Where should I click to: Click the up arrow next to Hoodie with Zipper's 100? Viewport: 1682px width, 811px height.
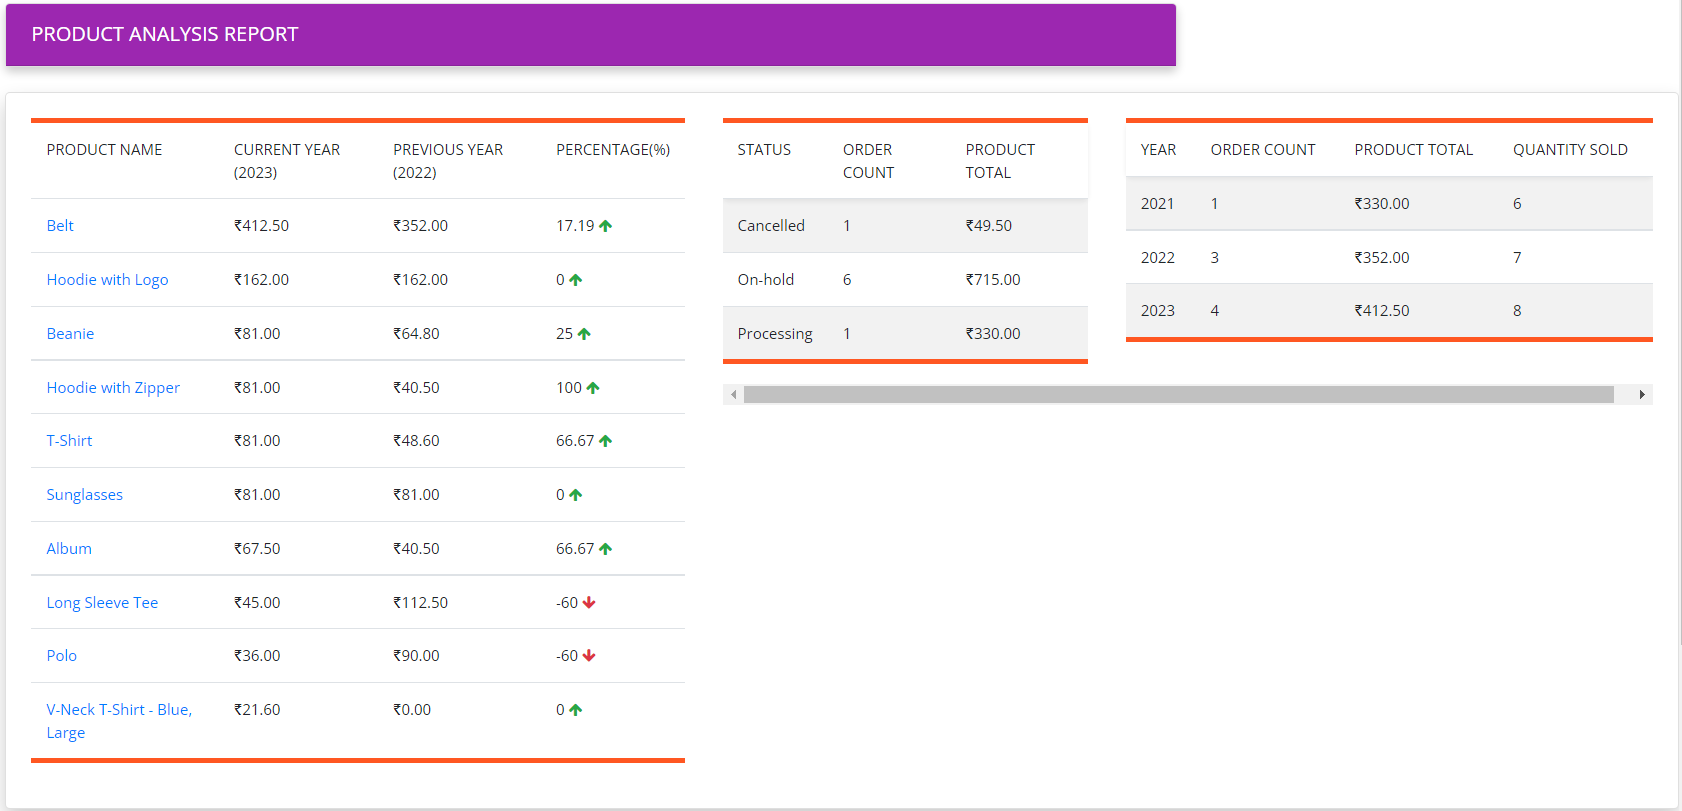[593, 388]
